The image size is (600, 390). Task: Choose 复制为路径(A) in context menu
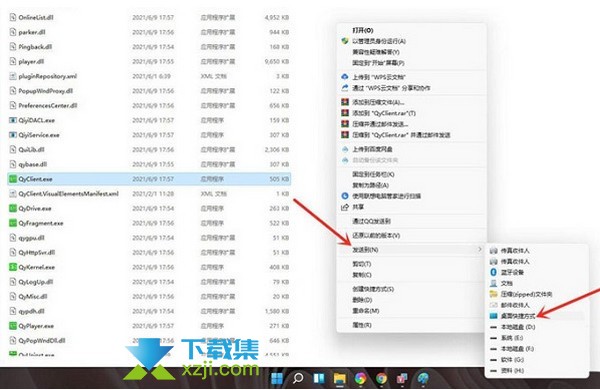click(x=370, y=185)
